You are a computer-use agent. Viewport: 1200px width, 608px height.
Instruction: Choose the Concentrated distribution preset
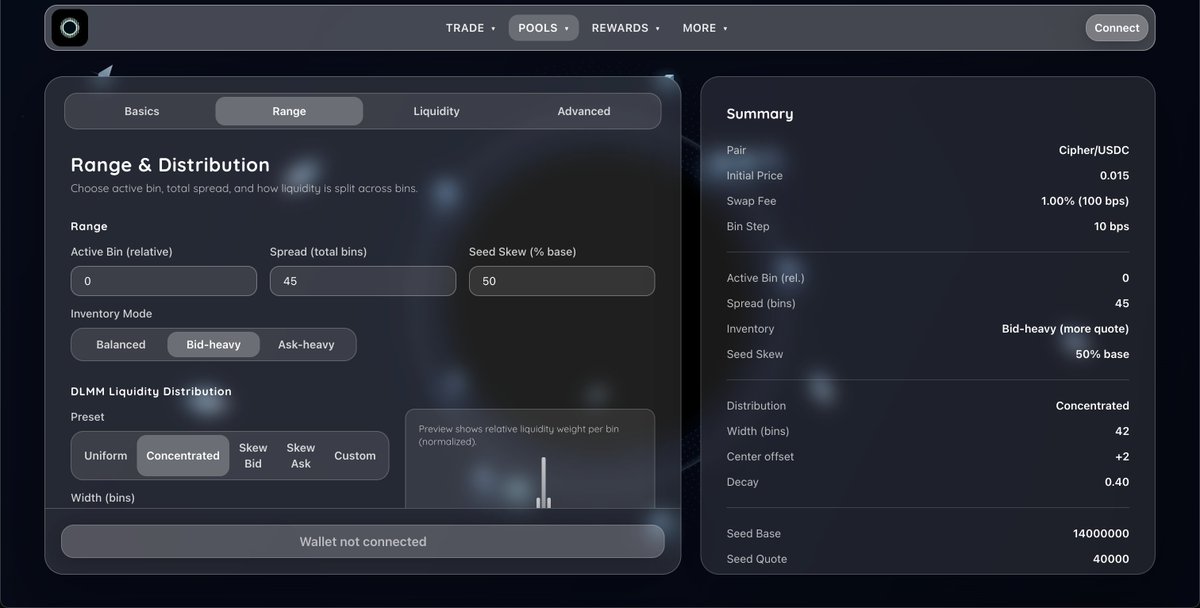tap(183, 455)
